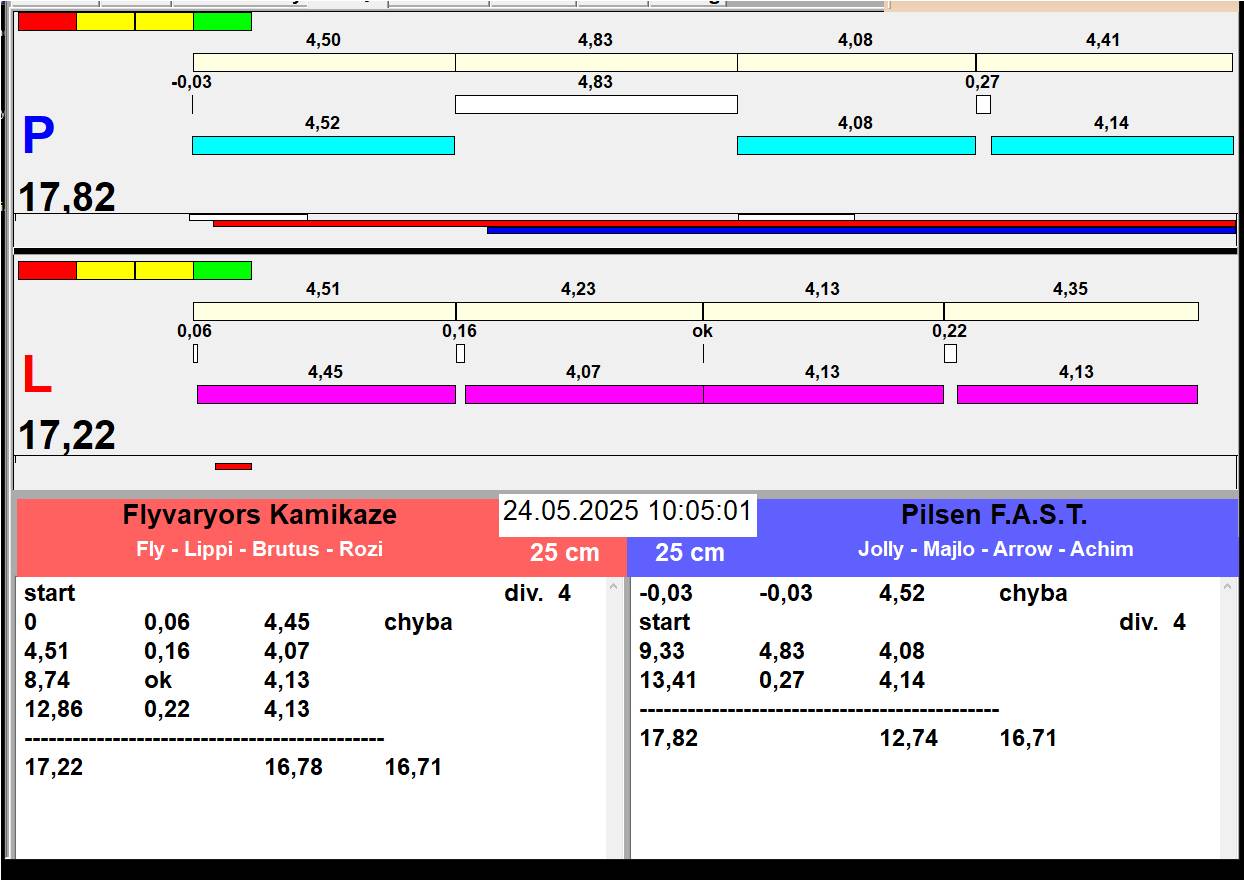Screen dimensions: 1244x880
Task: Click the start label in Pilsen results
Action: (x=665, y=622)
